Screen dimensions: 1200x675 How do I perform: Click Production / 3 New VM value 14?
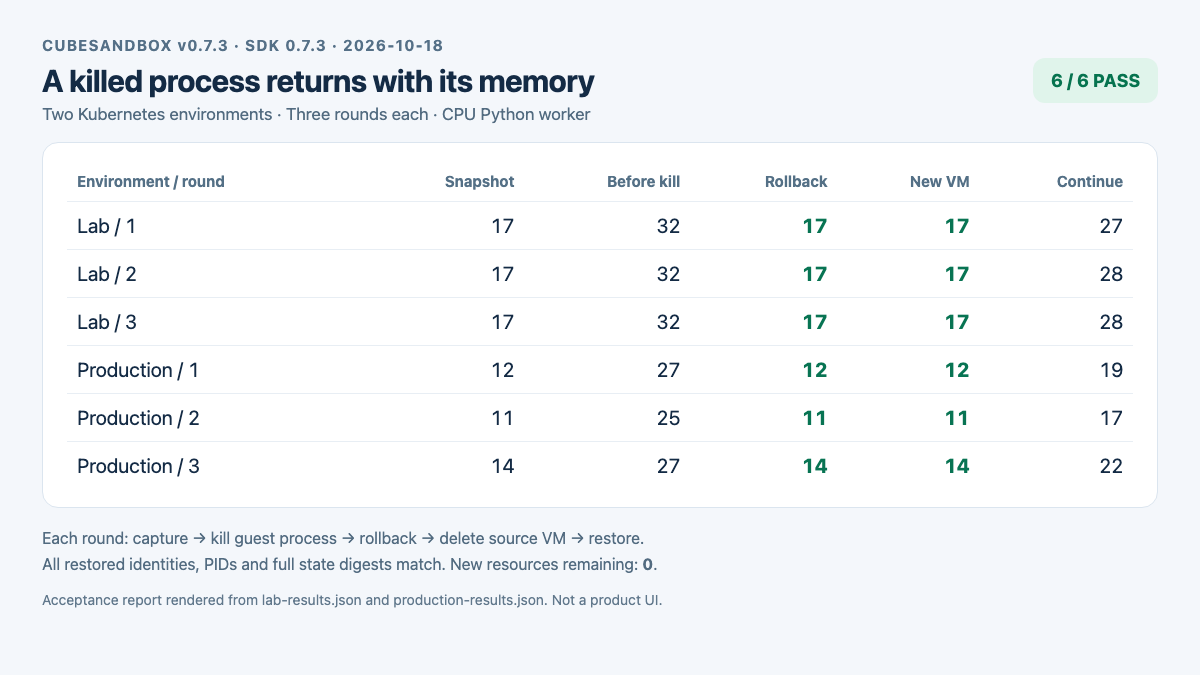click(957, 466)
